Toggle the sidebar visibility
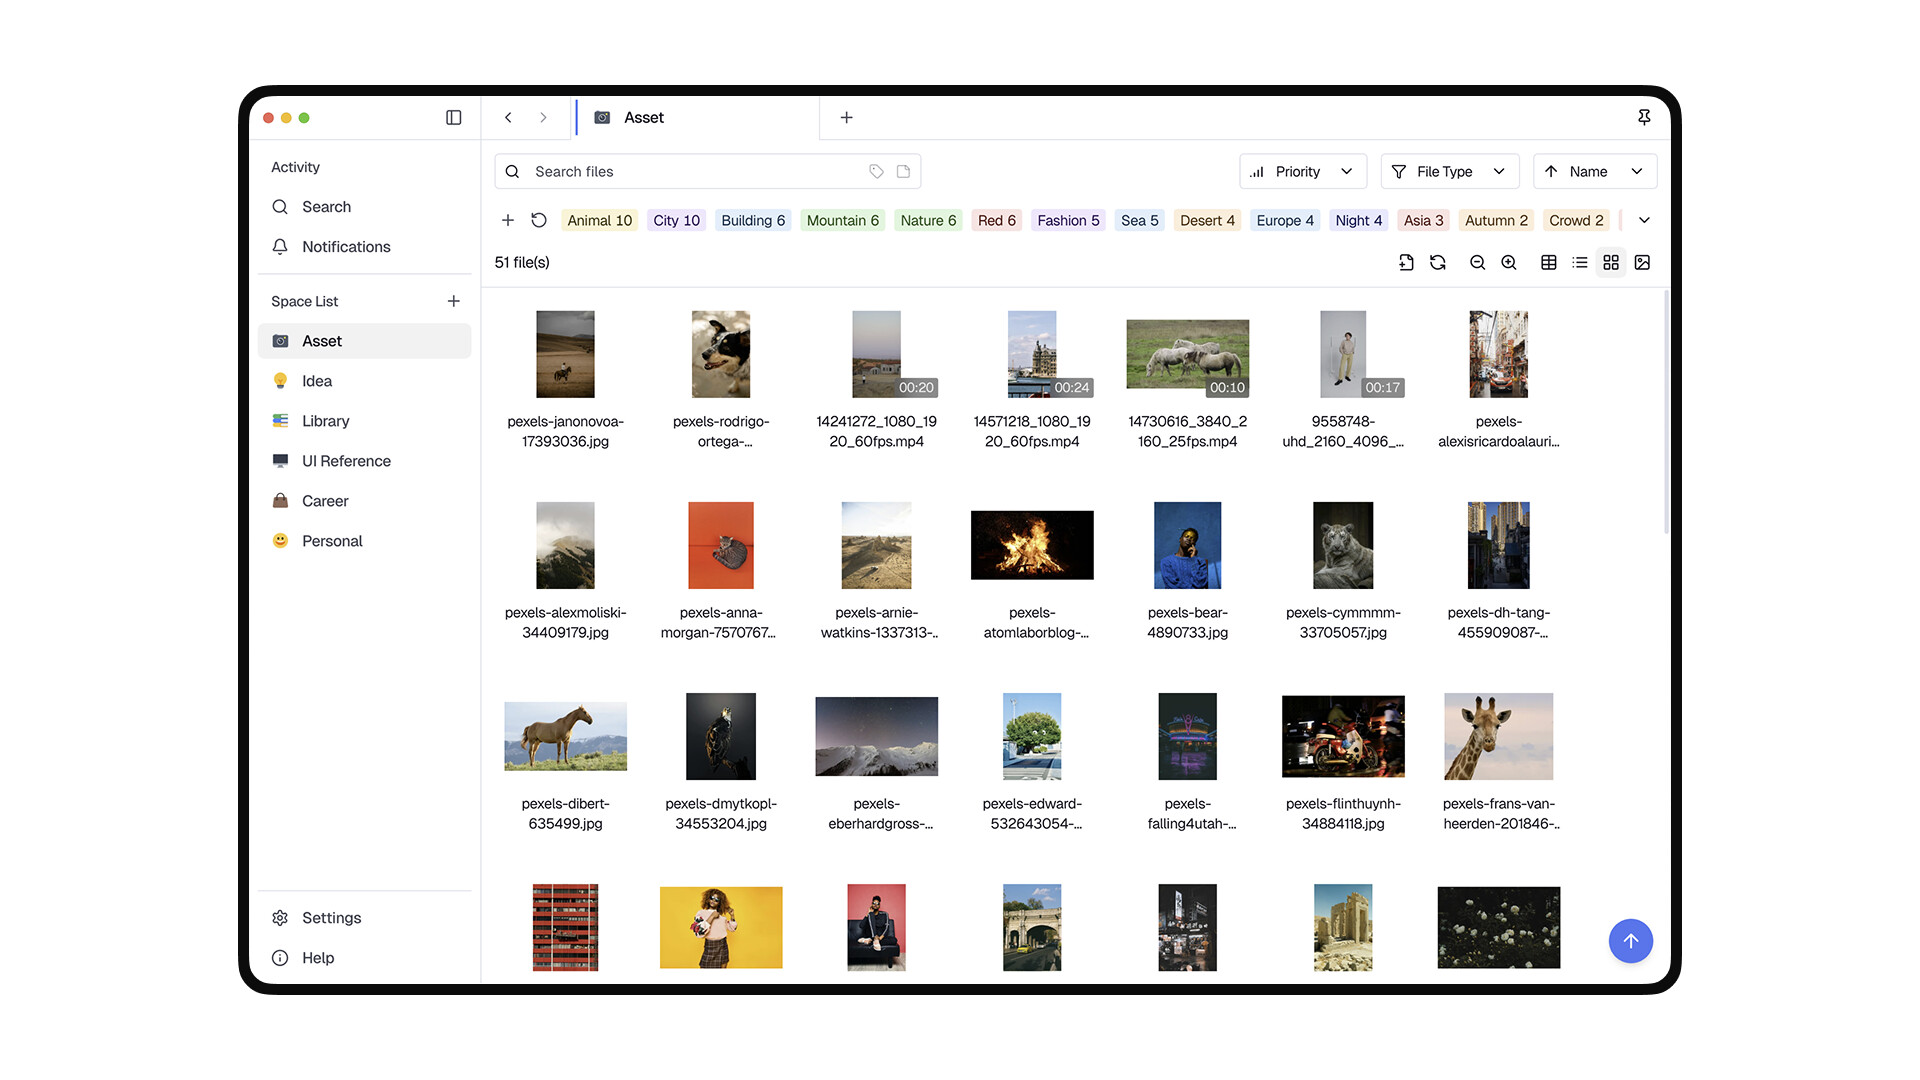 [x=453, y=117]
